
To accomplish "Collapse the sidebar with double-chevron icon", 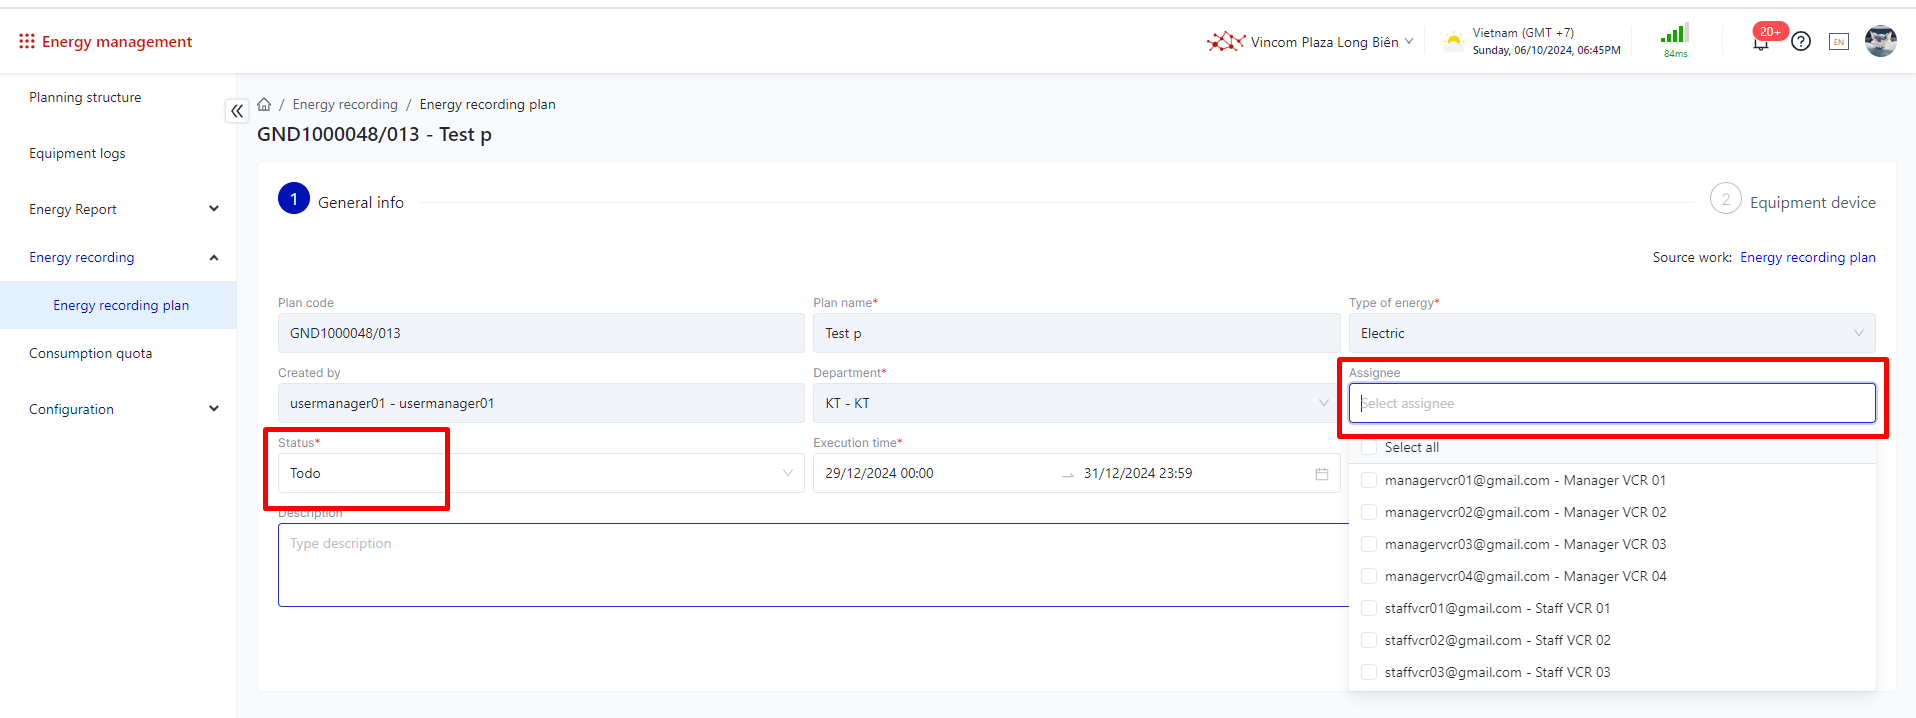I will 237,111.
